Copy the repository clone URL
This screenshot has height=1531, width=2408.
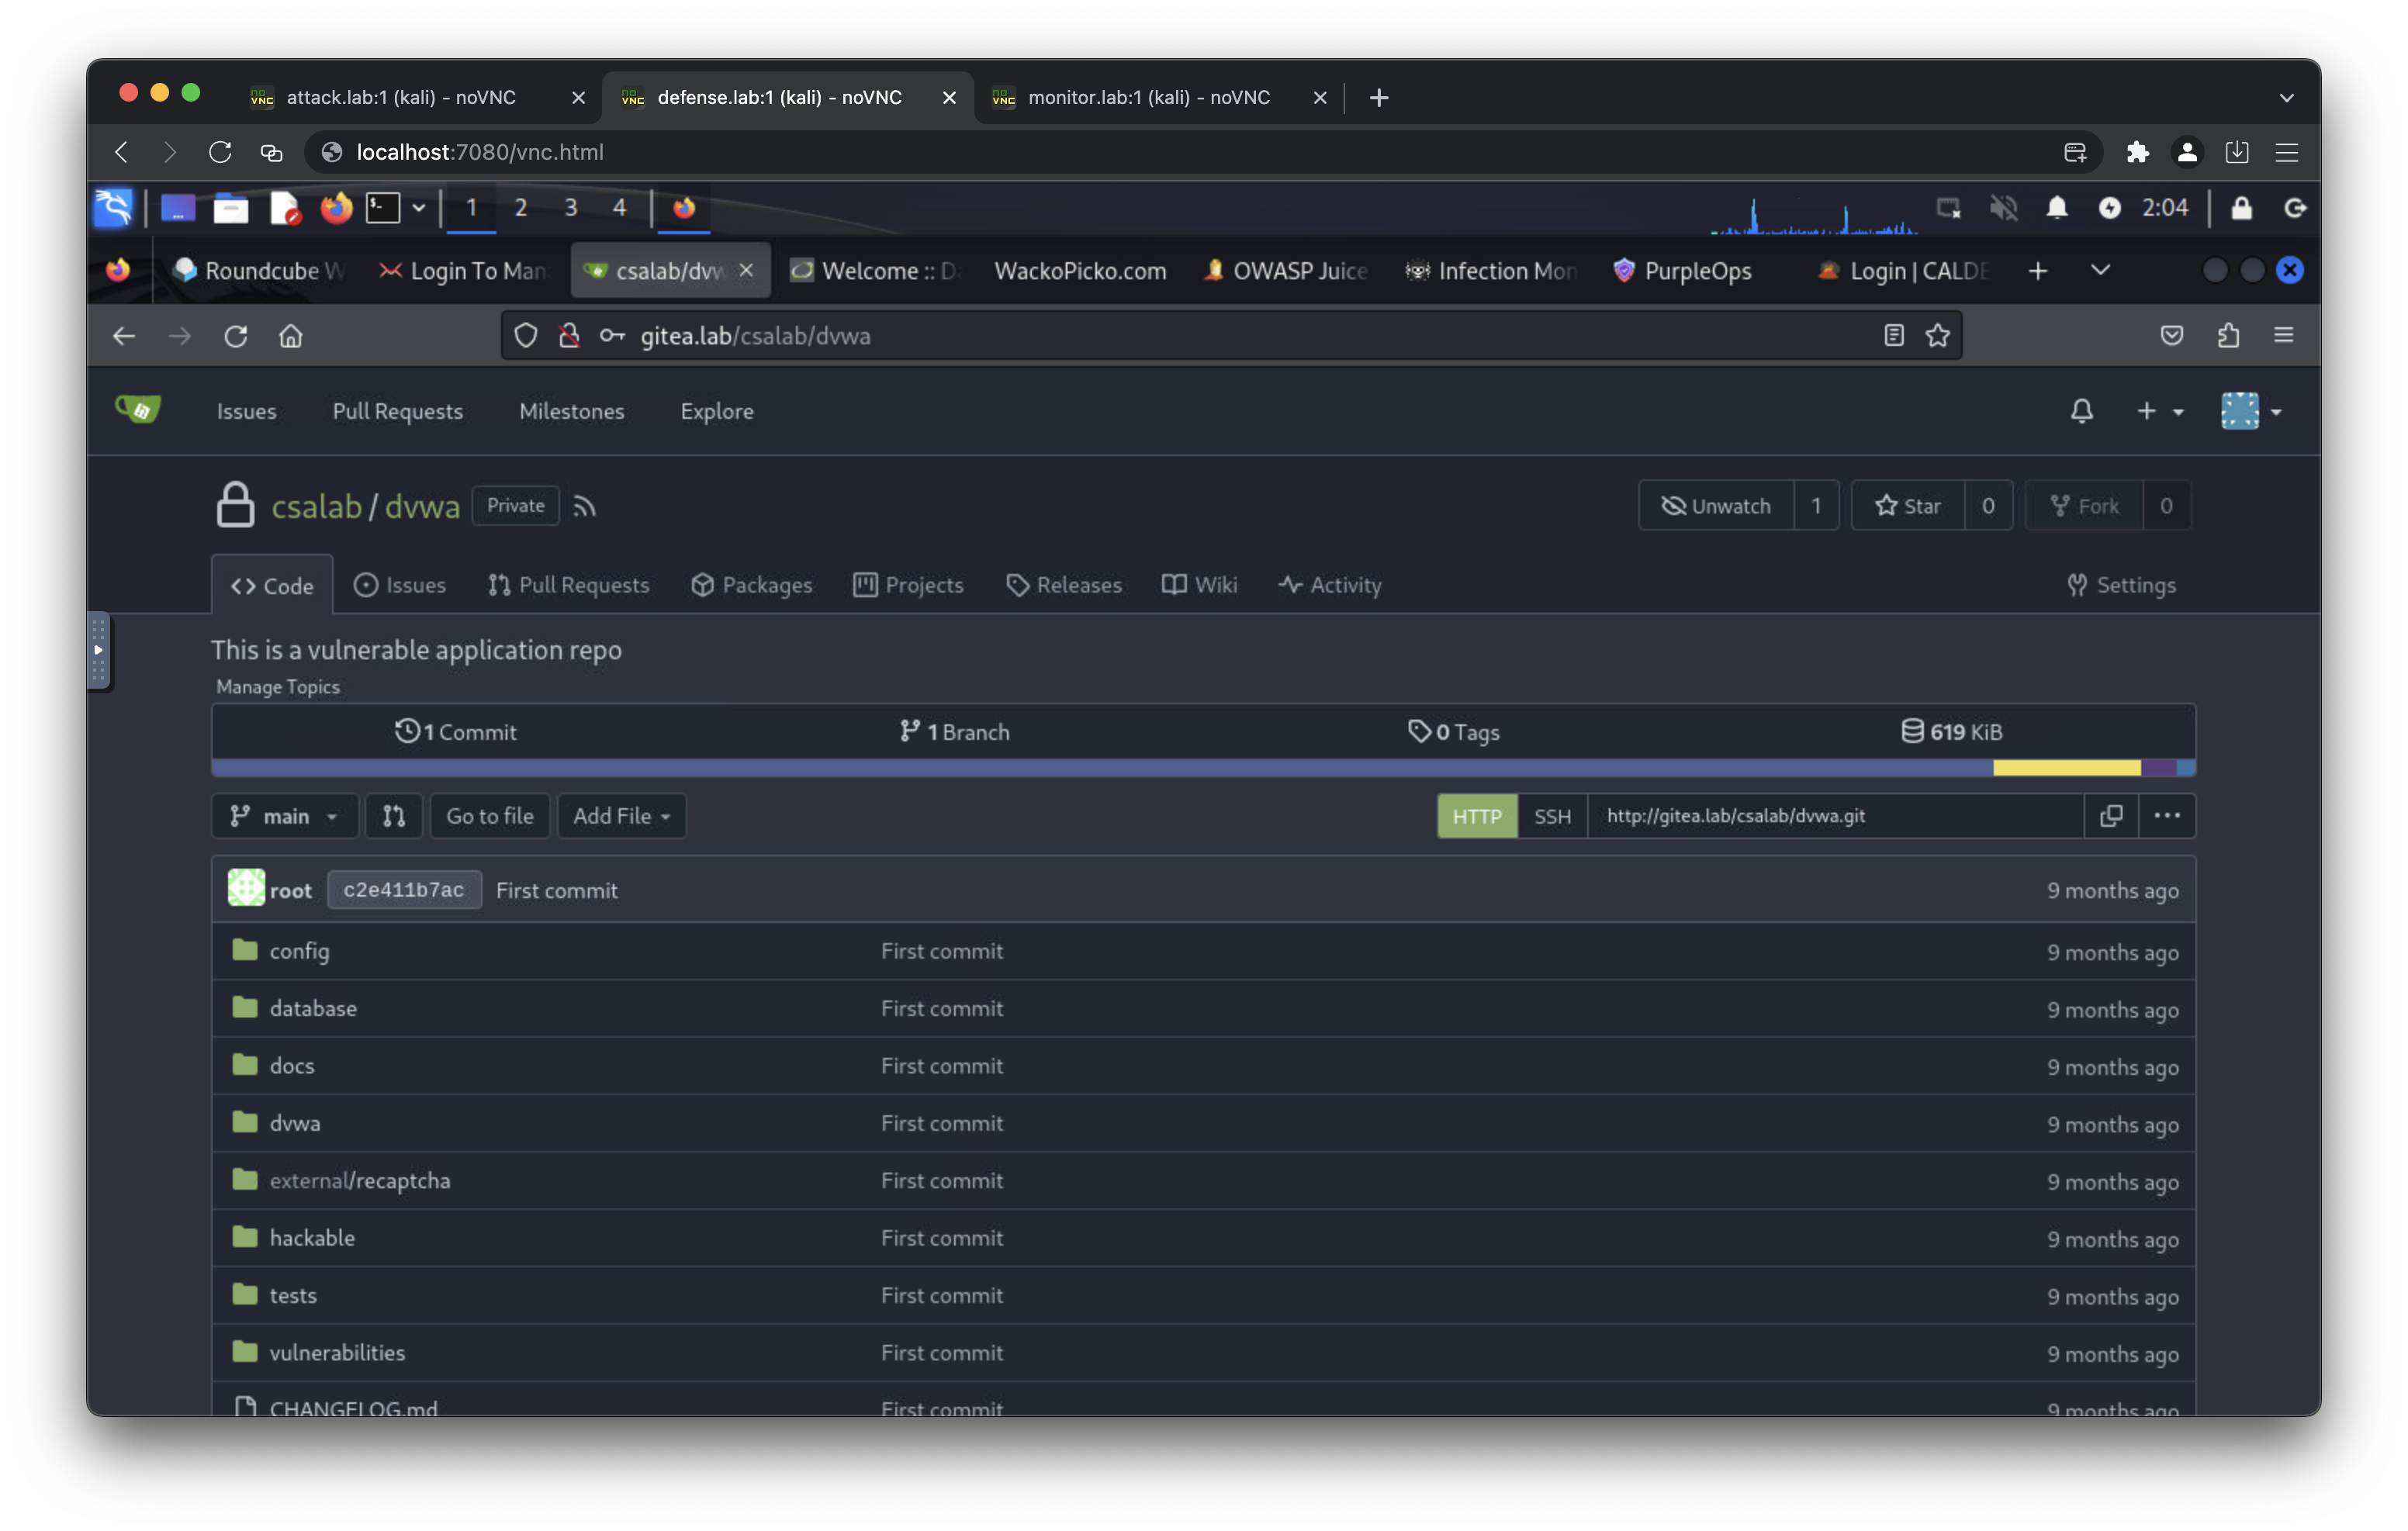pyautogui.click(x=2111, y=816)
